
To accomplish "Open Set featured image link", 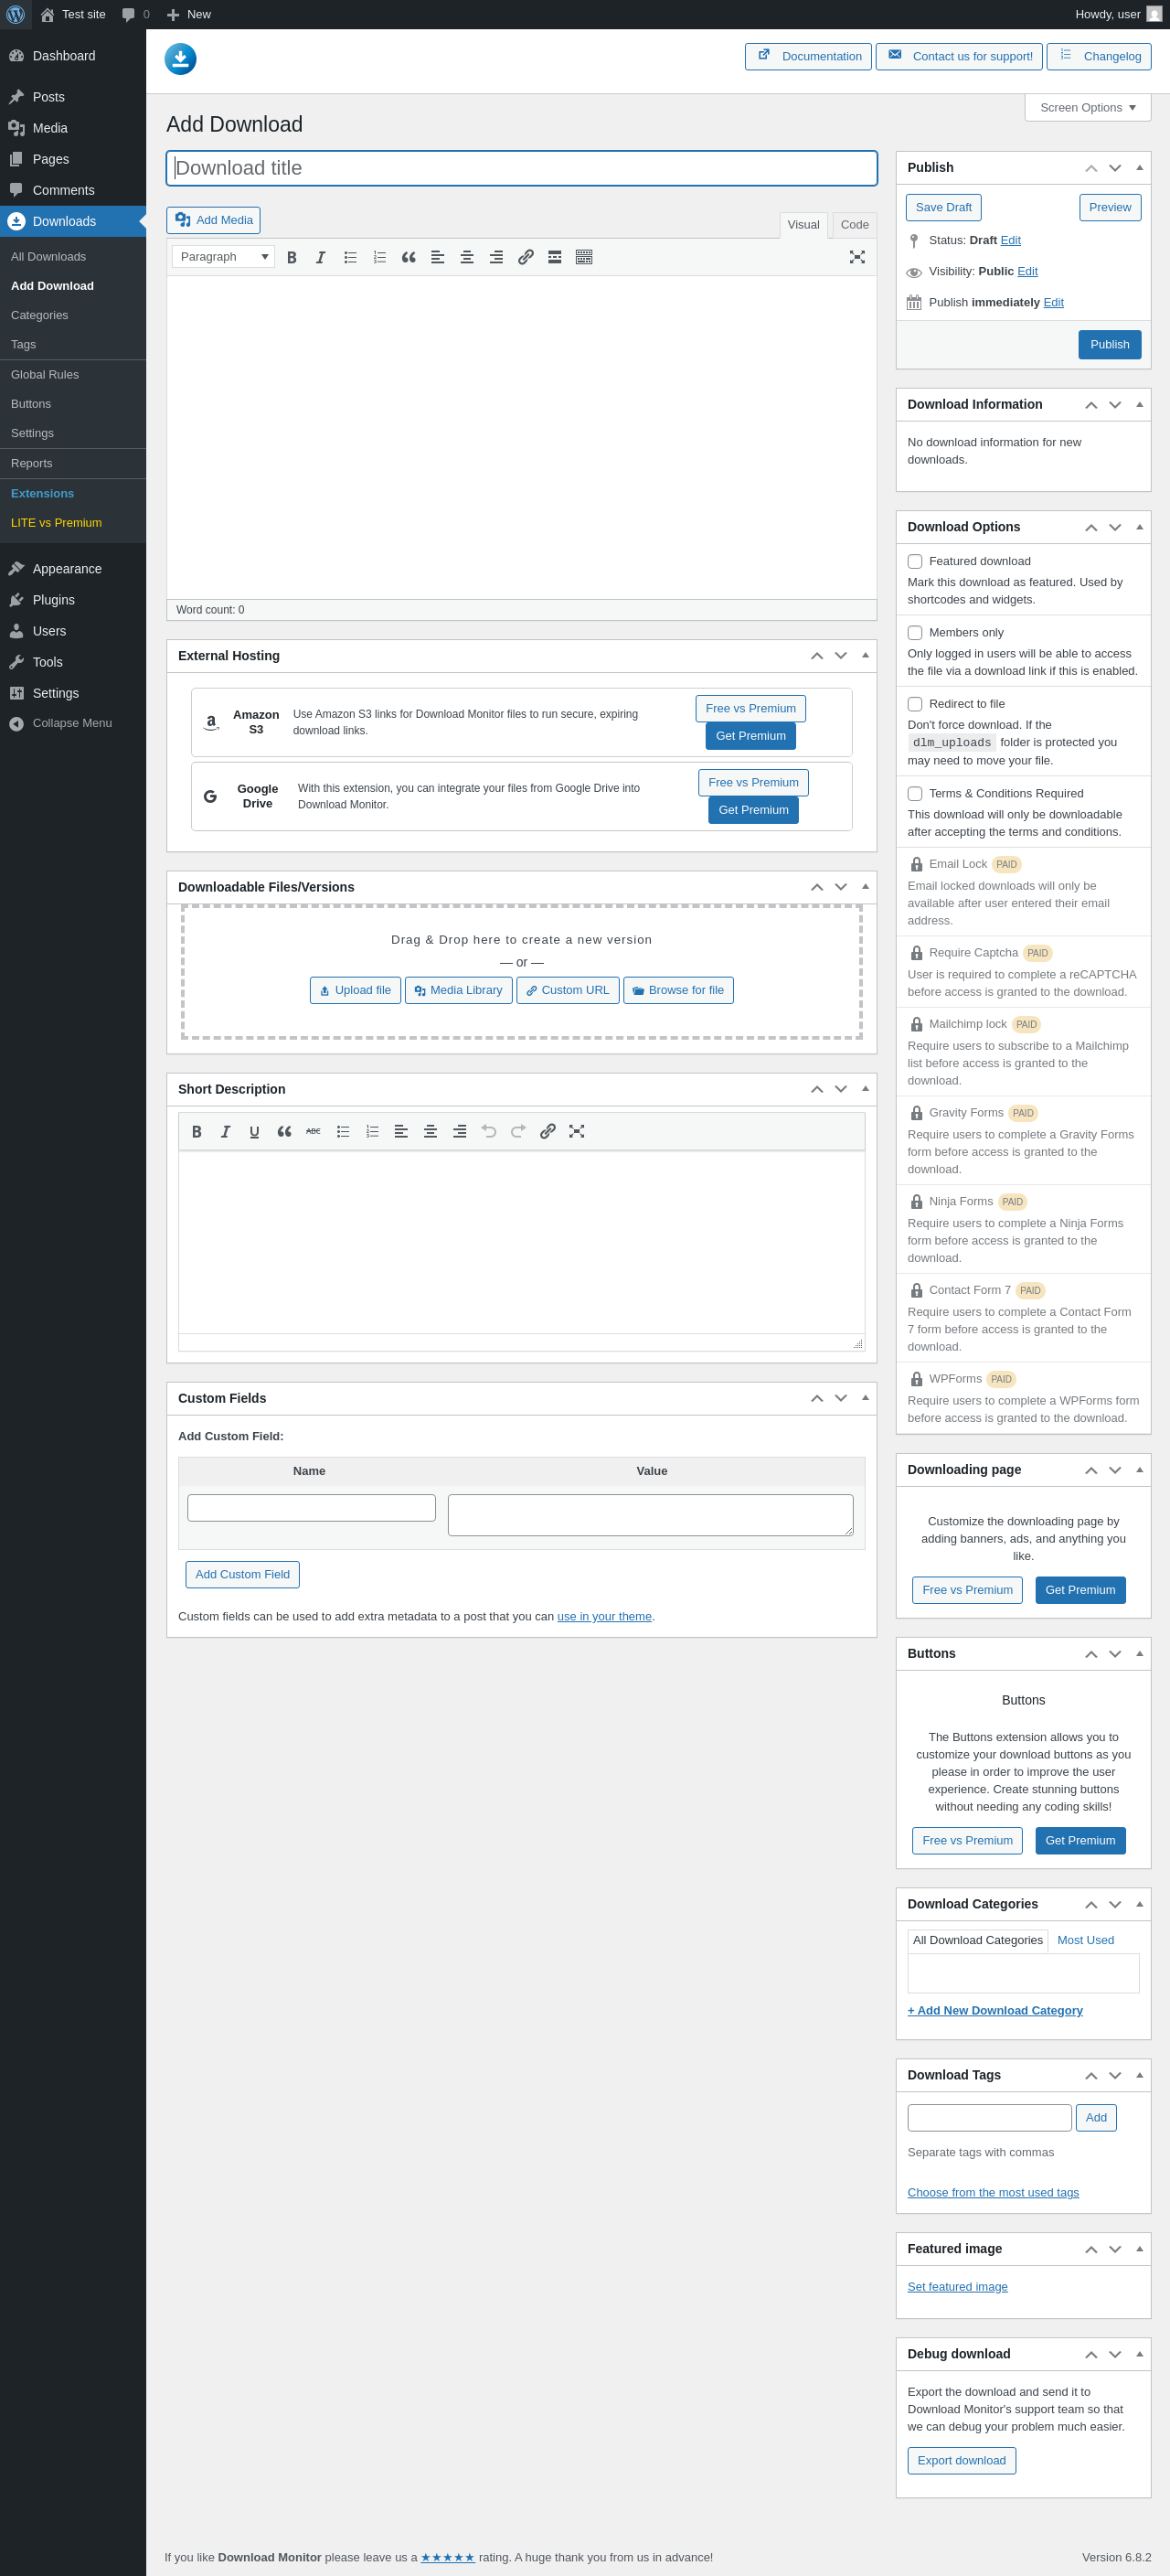I will point(957,2287).
